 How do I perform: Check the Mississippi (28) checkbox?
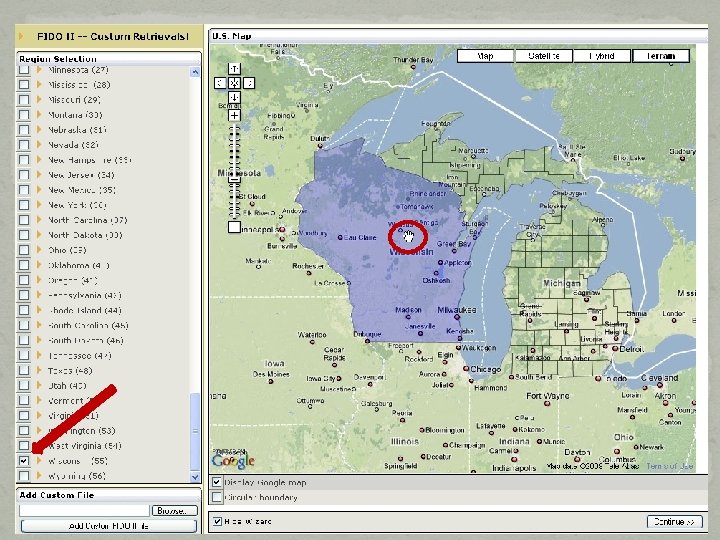(x=24, y=85)
